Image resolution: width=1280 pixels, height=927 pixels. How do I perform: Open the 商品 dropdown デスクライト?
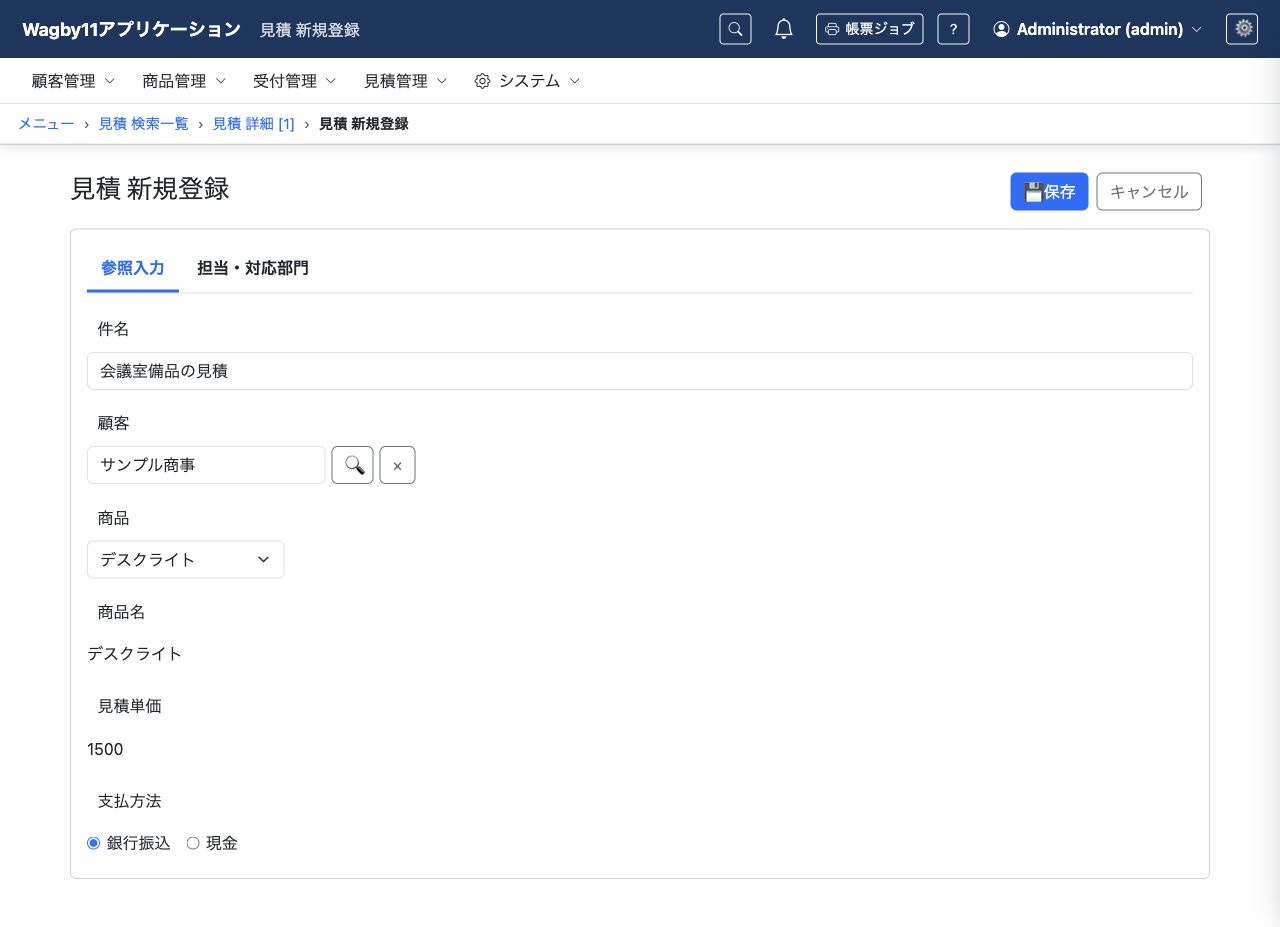point(186,560)
